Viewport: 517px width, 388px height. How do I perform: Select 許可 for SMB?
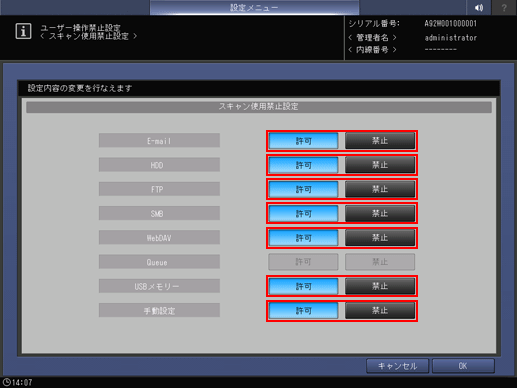click(303, 213)
